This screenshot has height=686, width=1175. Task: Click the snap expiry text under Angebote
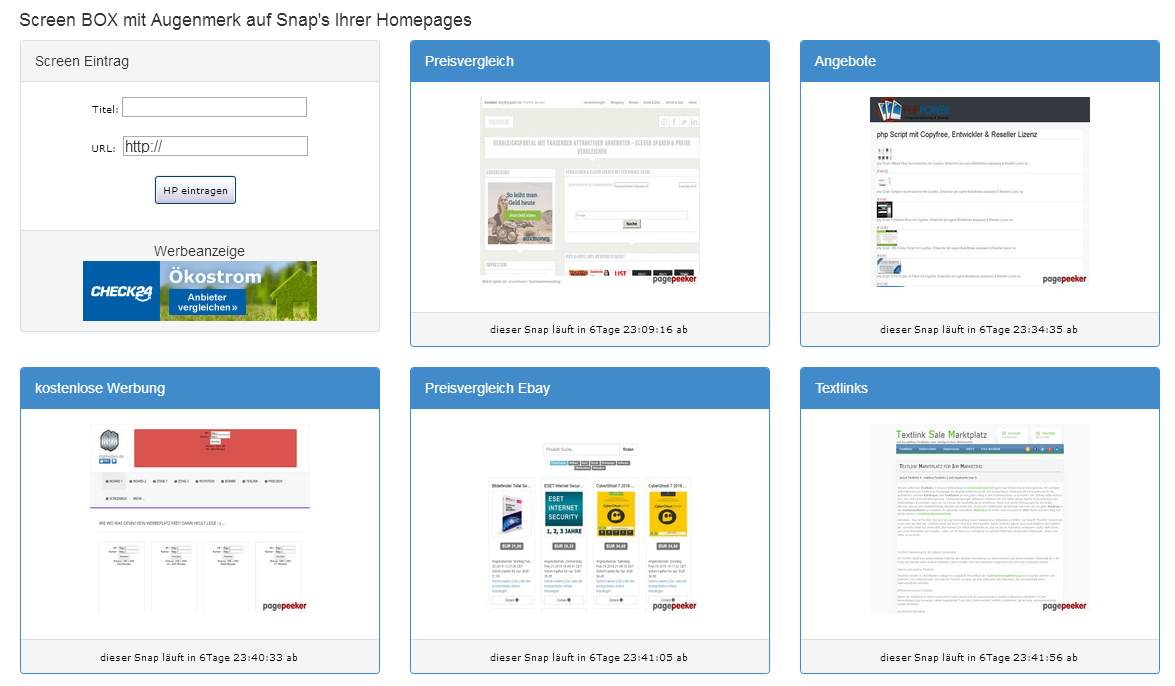[x=979, y=329]
